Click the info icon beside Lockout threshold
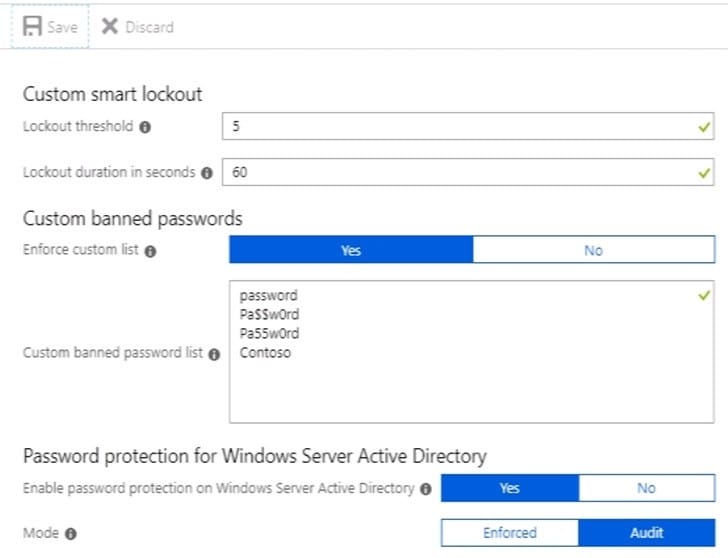 click(145, 128)
